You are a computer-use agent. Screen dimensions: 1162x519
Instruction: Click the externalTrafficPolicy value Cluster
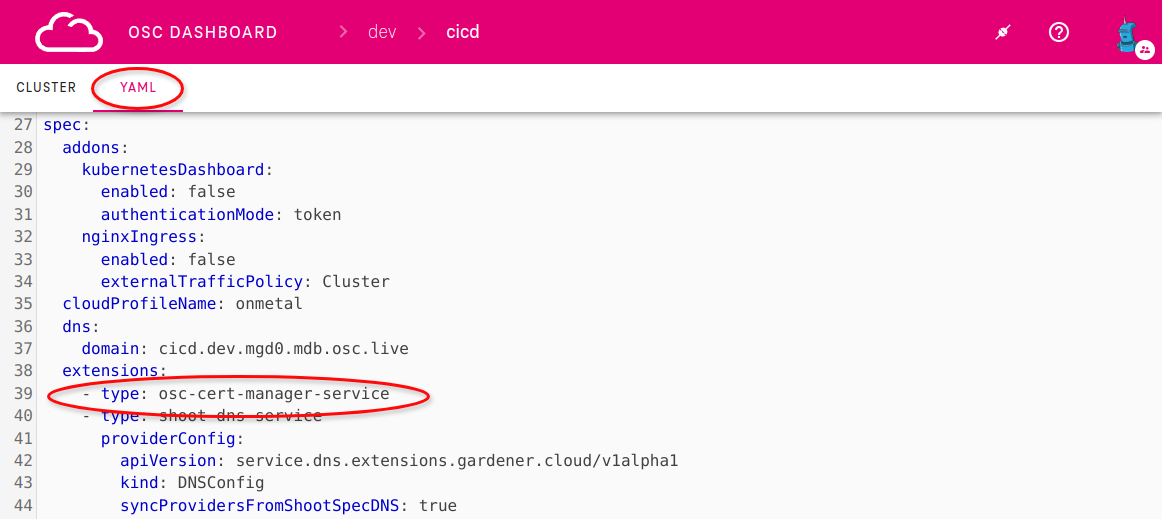(x=355, y=281)
